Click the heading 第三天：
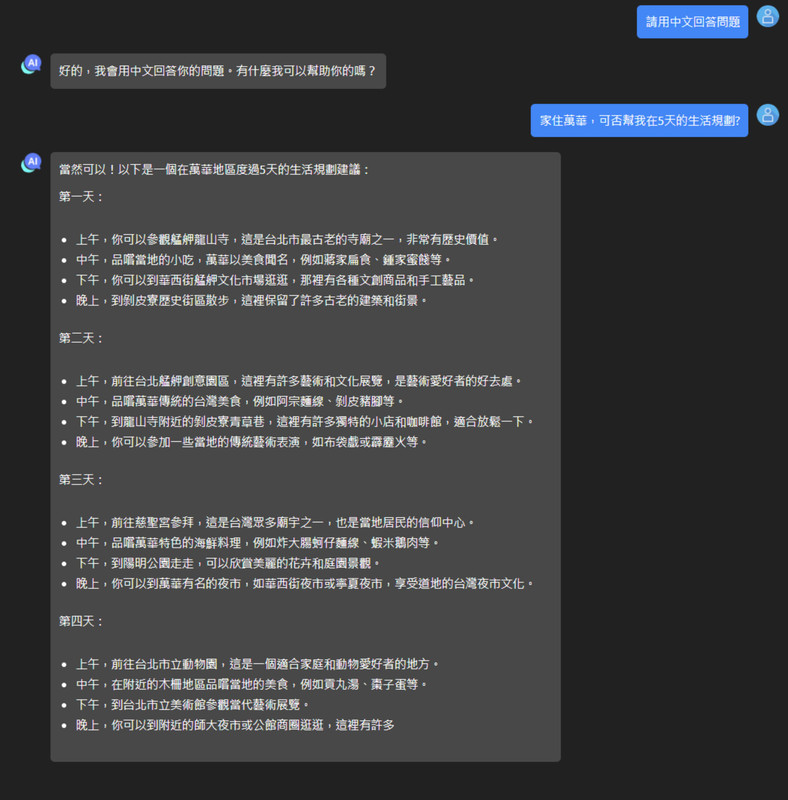788x800 pixels. 81,480
